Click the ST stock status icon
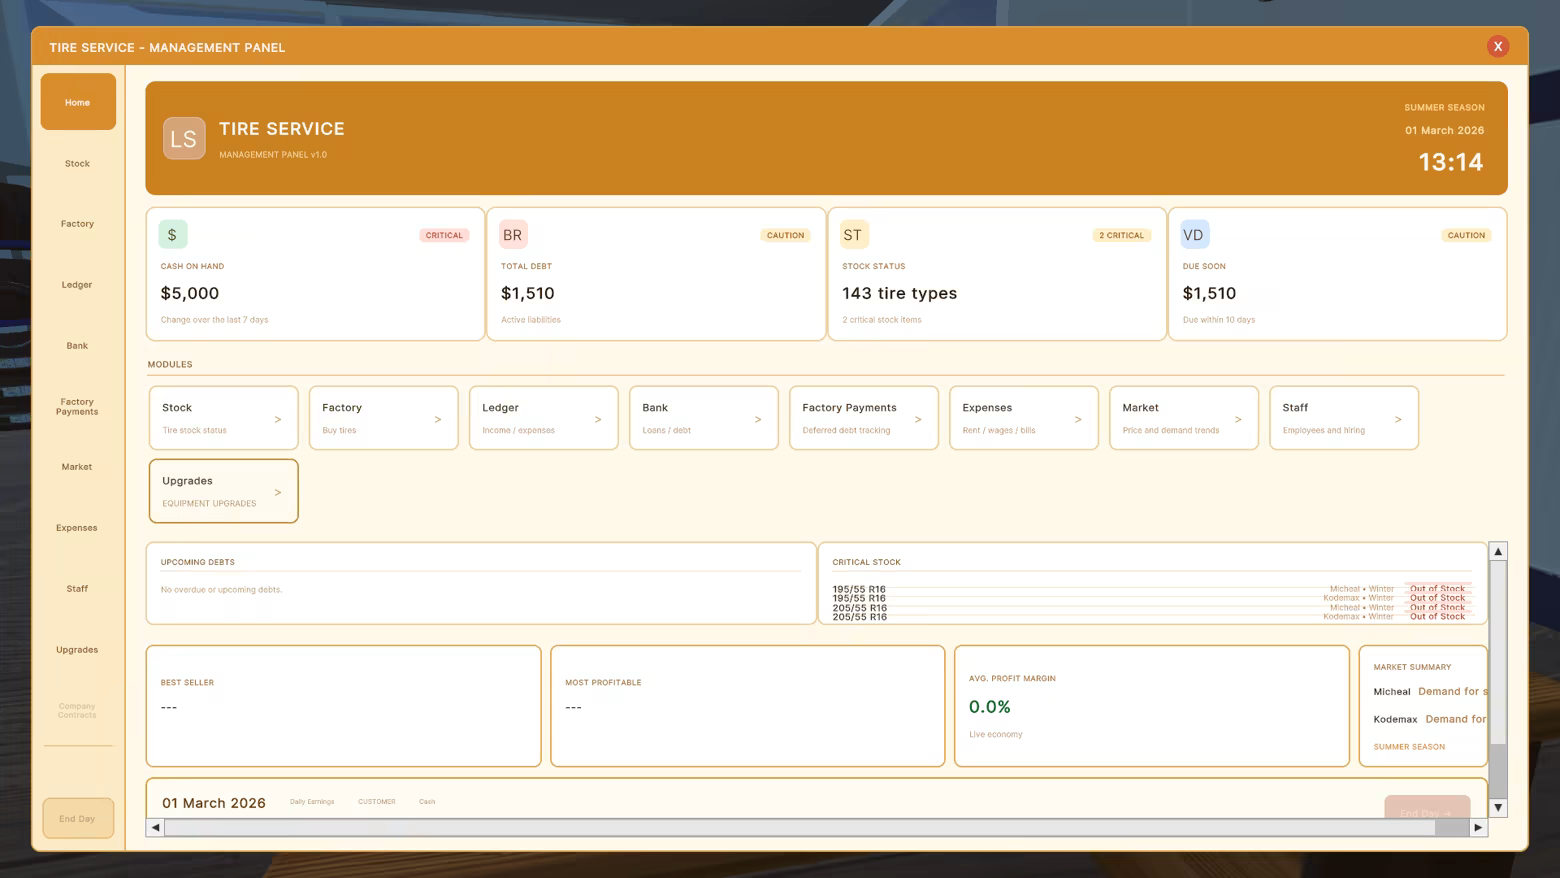Viewport: 1560px width, 878px height. tap(853, 234)
